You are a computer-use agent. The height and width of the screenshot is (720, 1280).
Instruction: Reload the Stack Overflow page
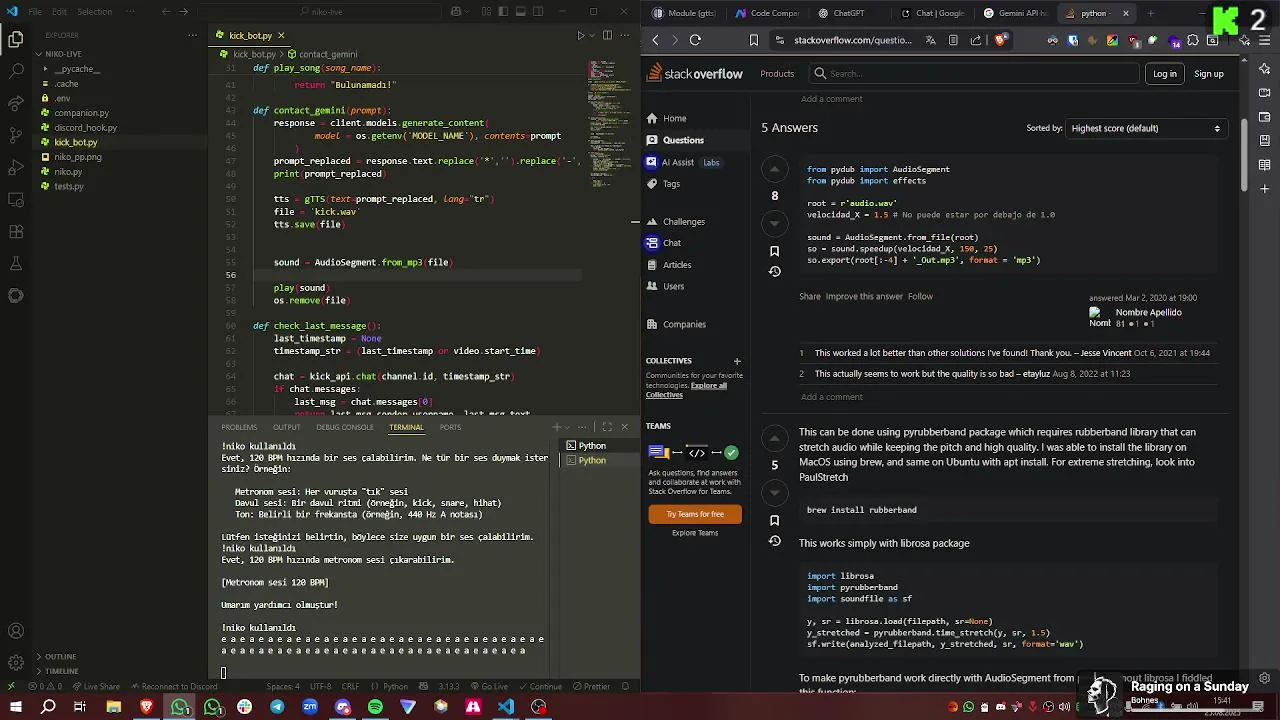[695, 40]
